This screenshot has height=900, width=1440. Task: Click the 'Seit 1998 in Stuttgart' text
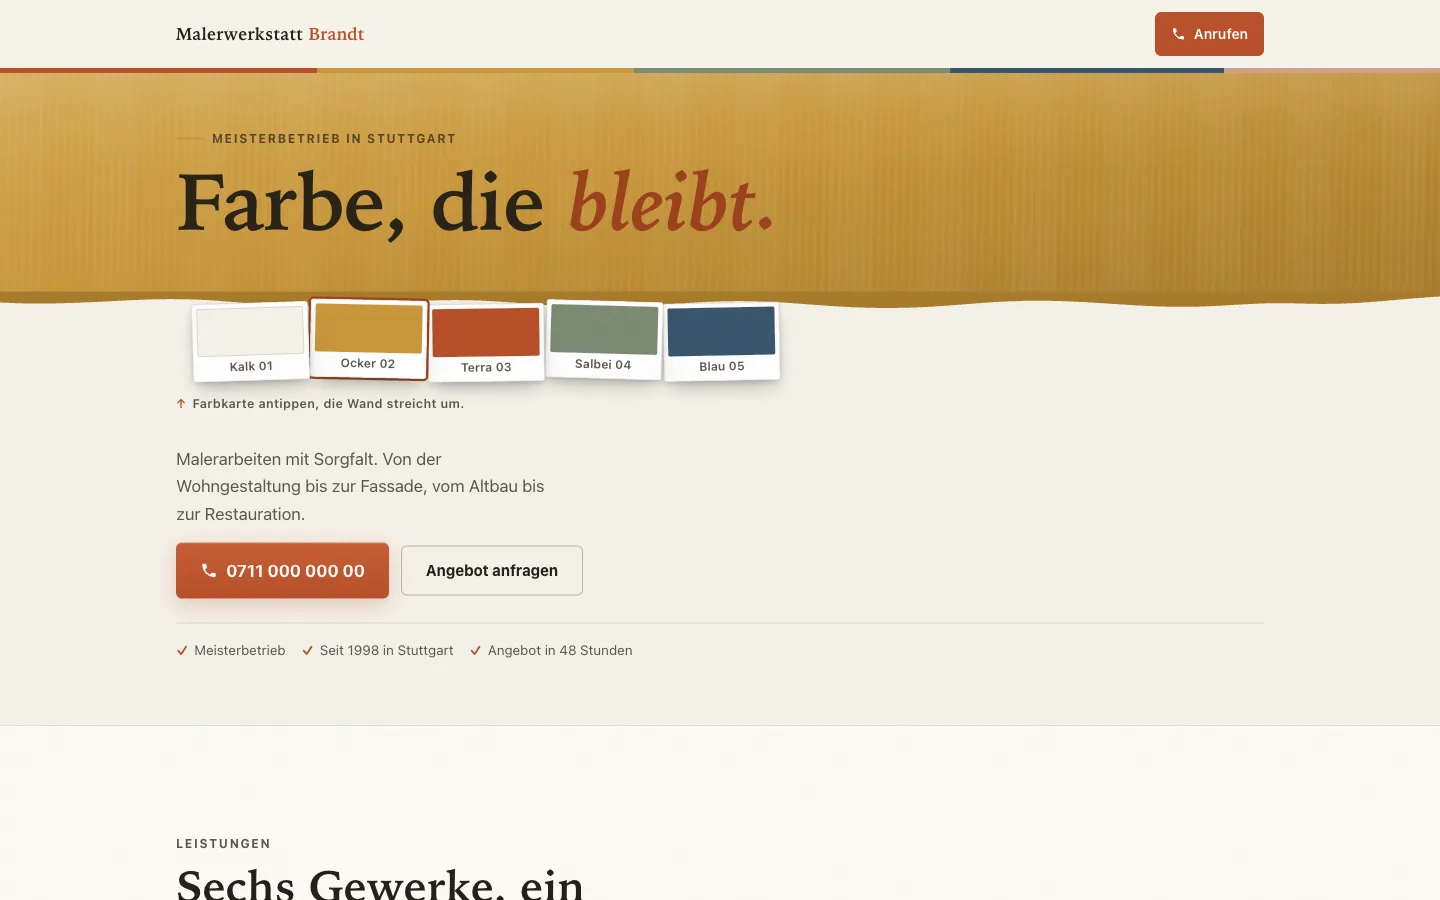click(x=386, y=651)
